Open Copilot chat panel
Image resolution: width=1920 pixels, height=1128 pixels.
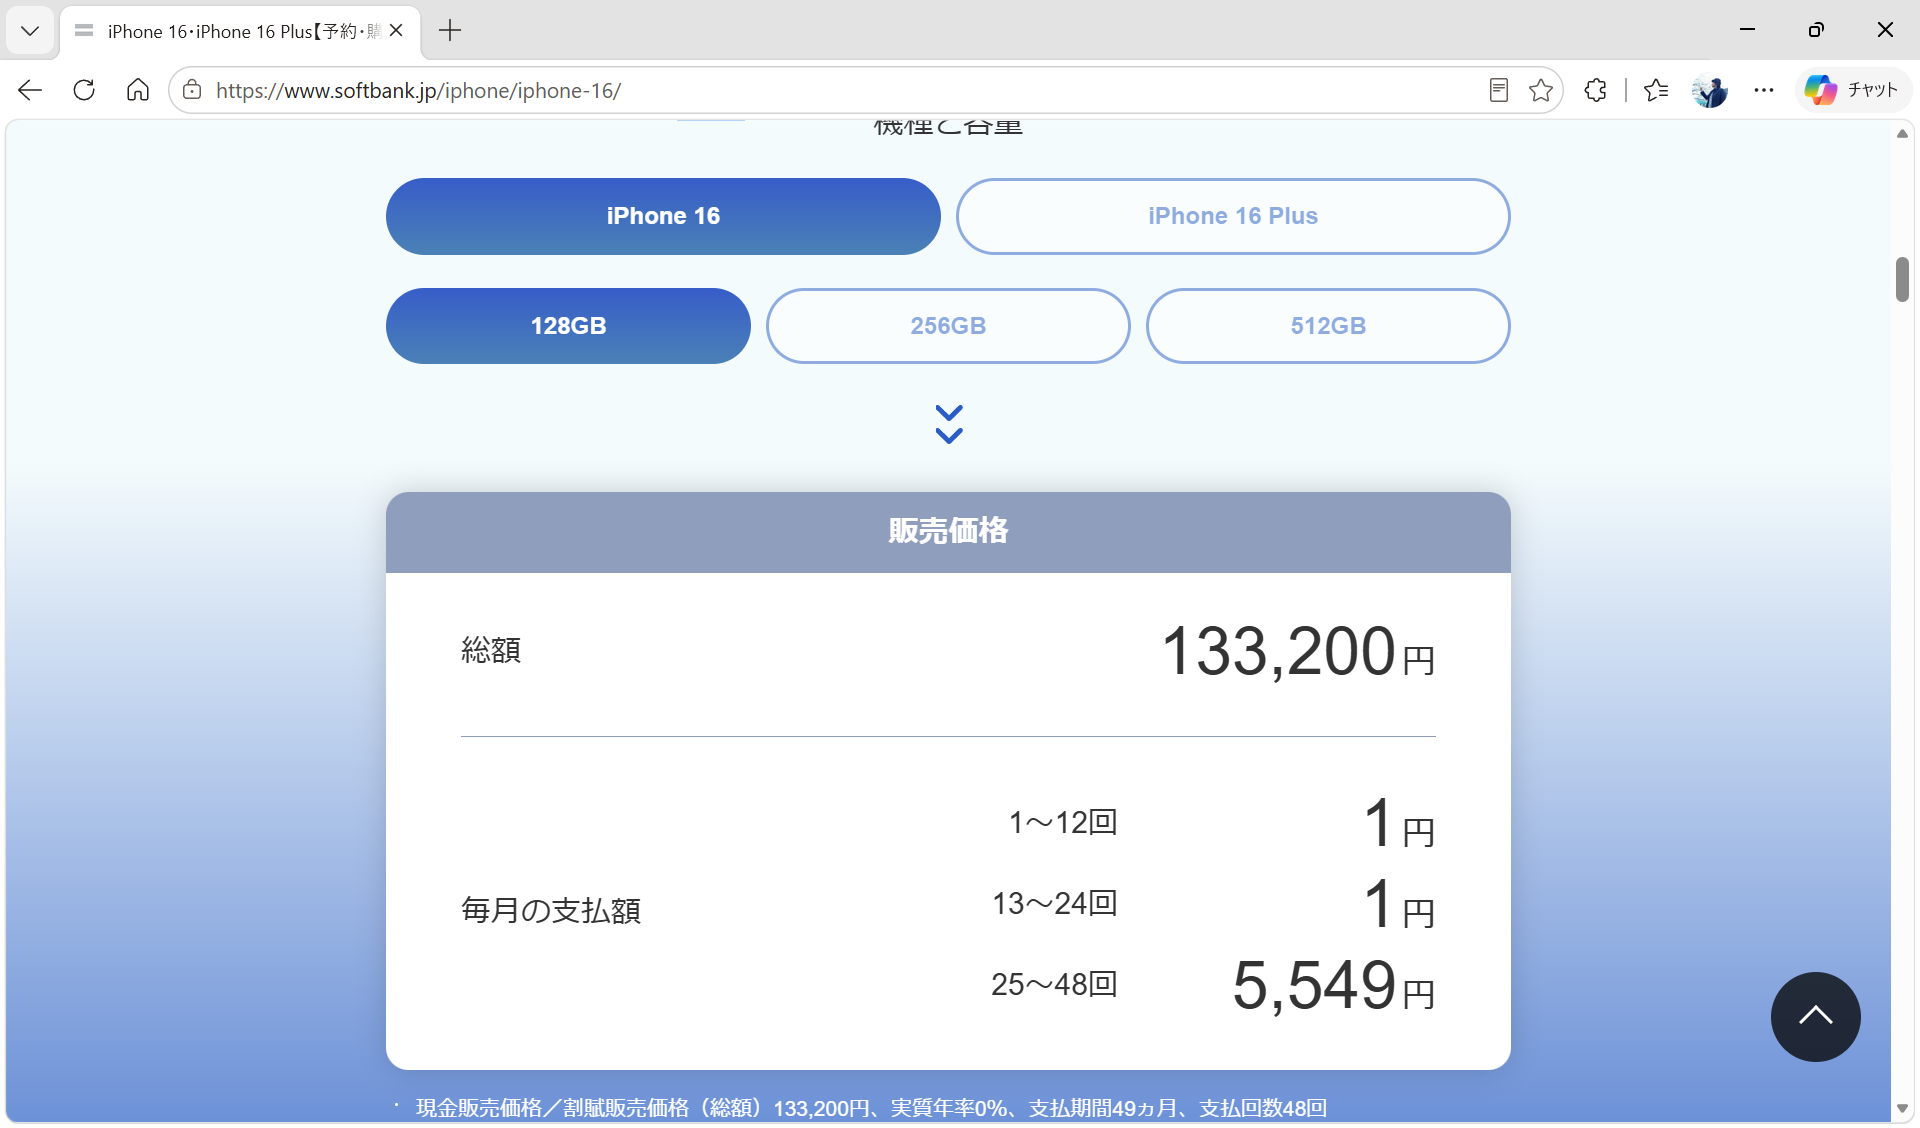pos(1852,90)
